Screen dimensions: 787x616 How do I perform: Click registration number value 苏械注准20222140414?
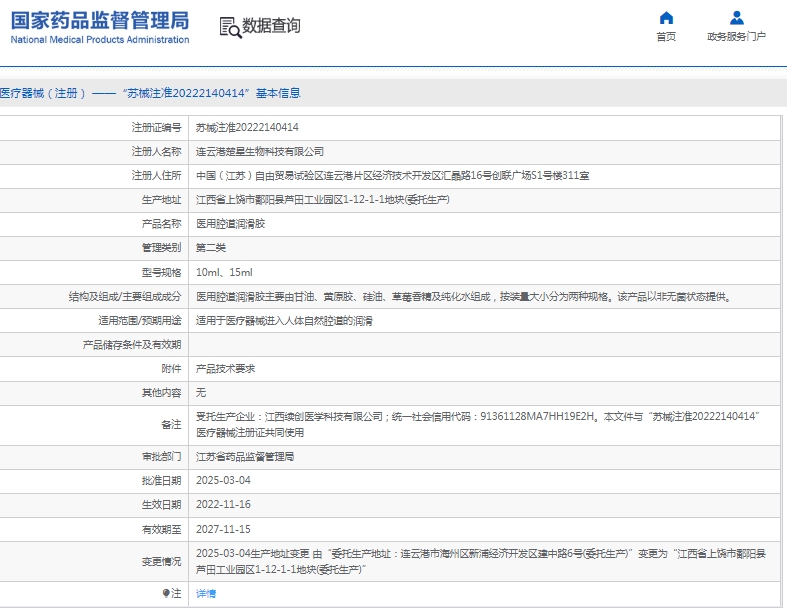tap(247, 128)
